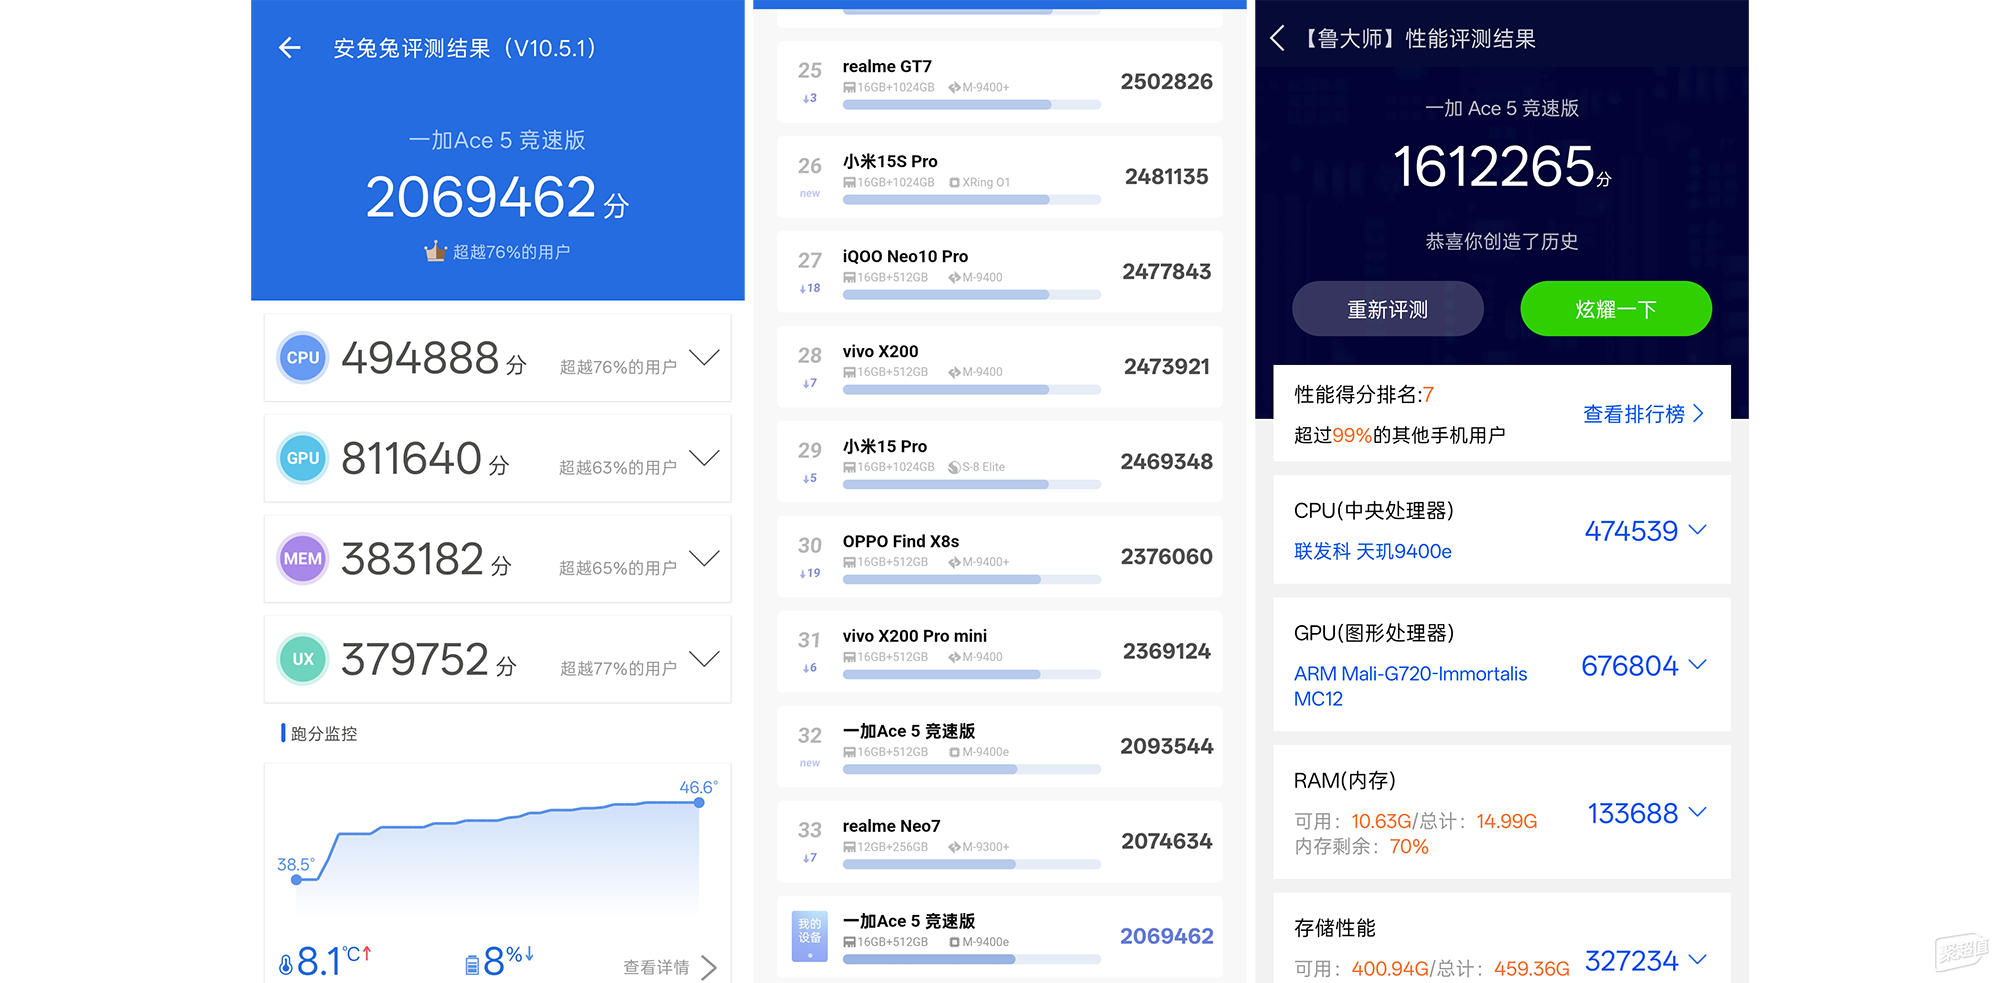
Task: Tap the score 2502826 of realme GT7
Action: pyautogui.click(x=1166, y=82)
